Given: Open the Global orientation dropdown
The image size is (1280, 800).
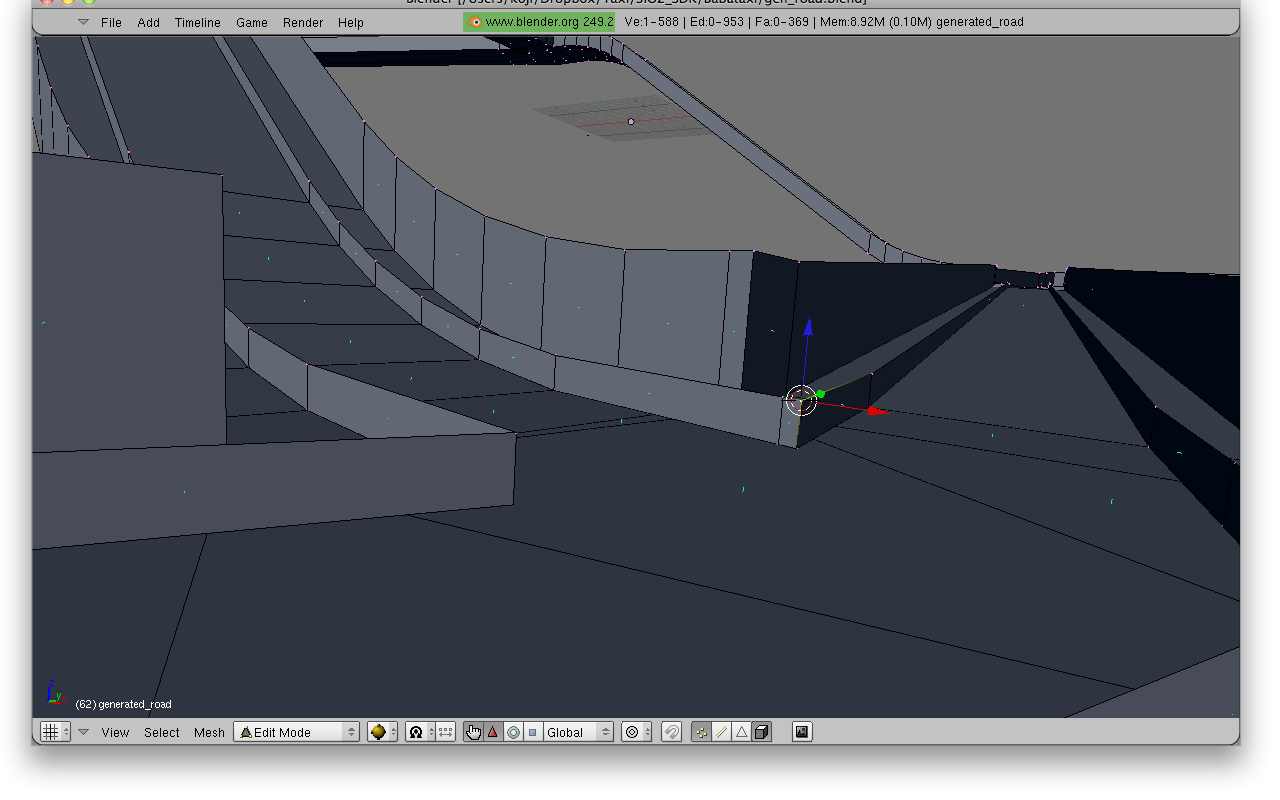Looking at the screenshot, I should point(578,732).
